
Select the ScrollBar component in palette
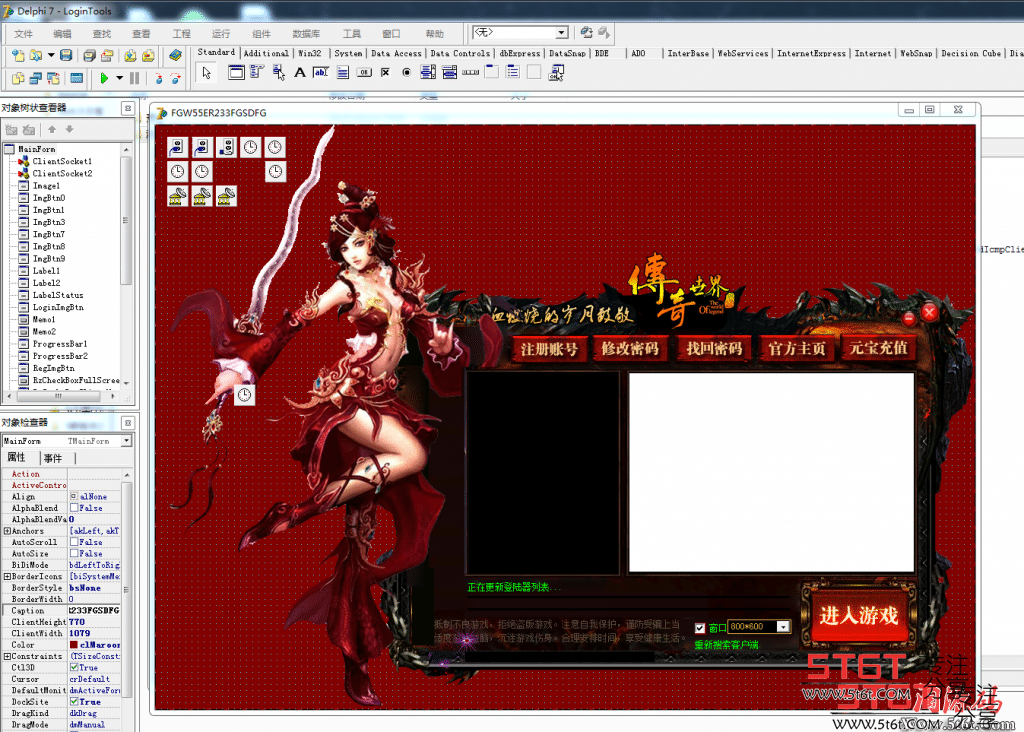pos(470,72)
